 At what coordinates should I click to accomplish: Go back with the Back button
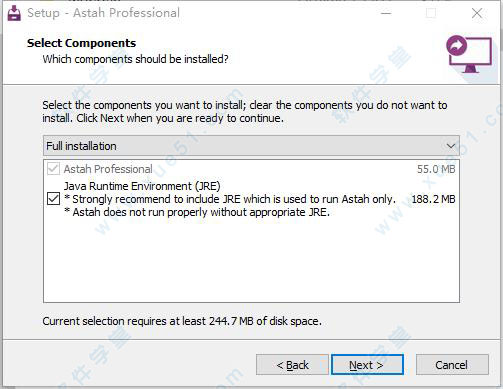tap(292, 365)
